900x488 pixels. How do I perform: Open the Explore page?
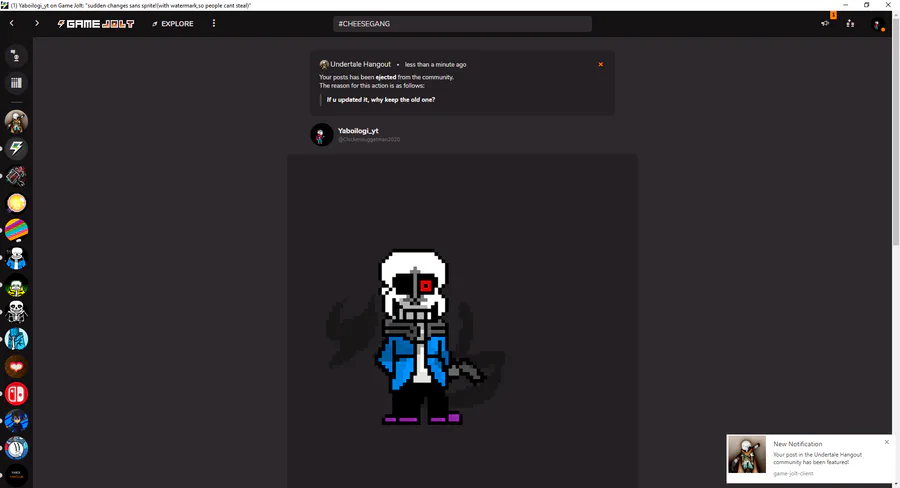[x=173, y=24]
